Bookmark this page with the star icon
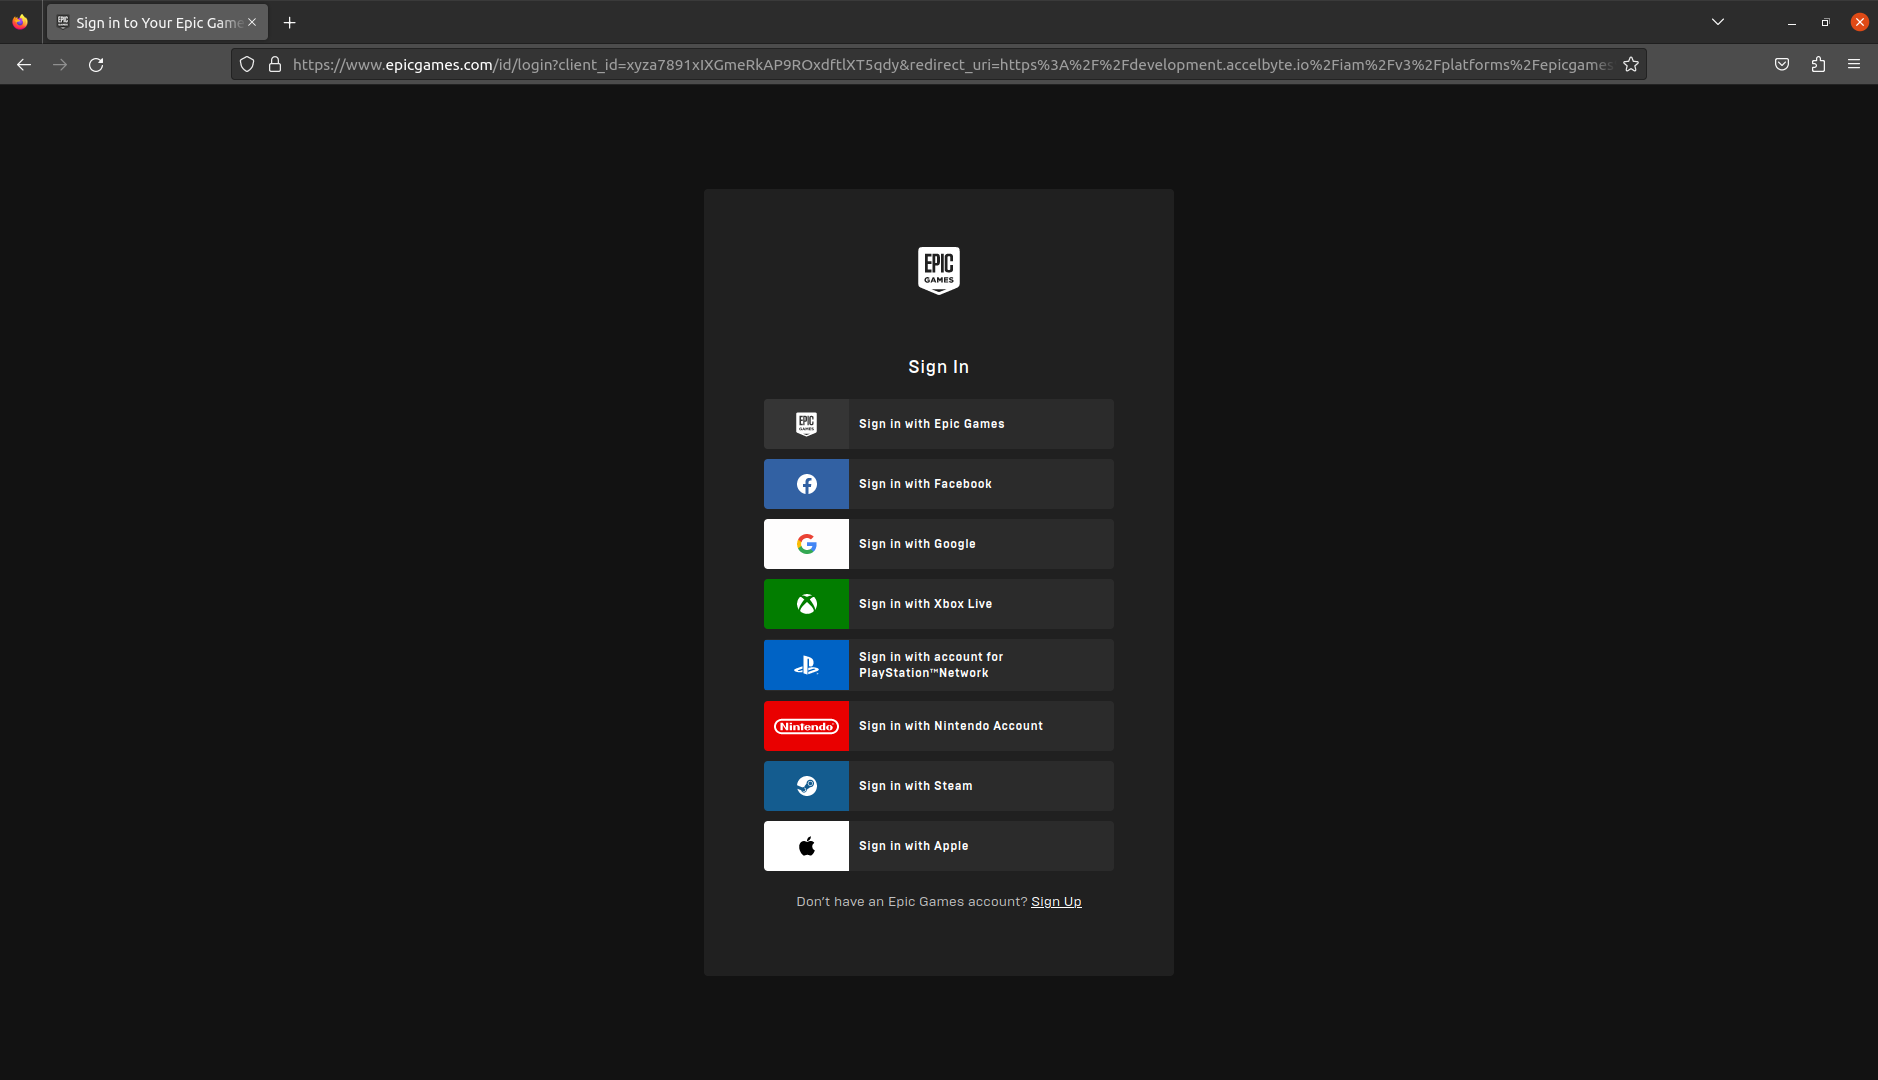 tap(1631, 65)
